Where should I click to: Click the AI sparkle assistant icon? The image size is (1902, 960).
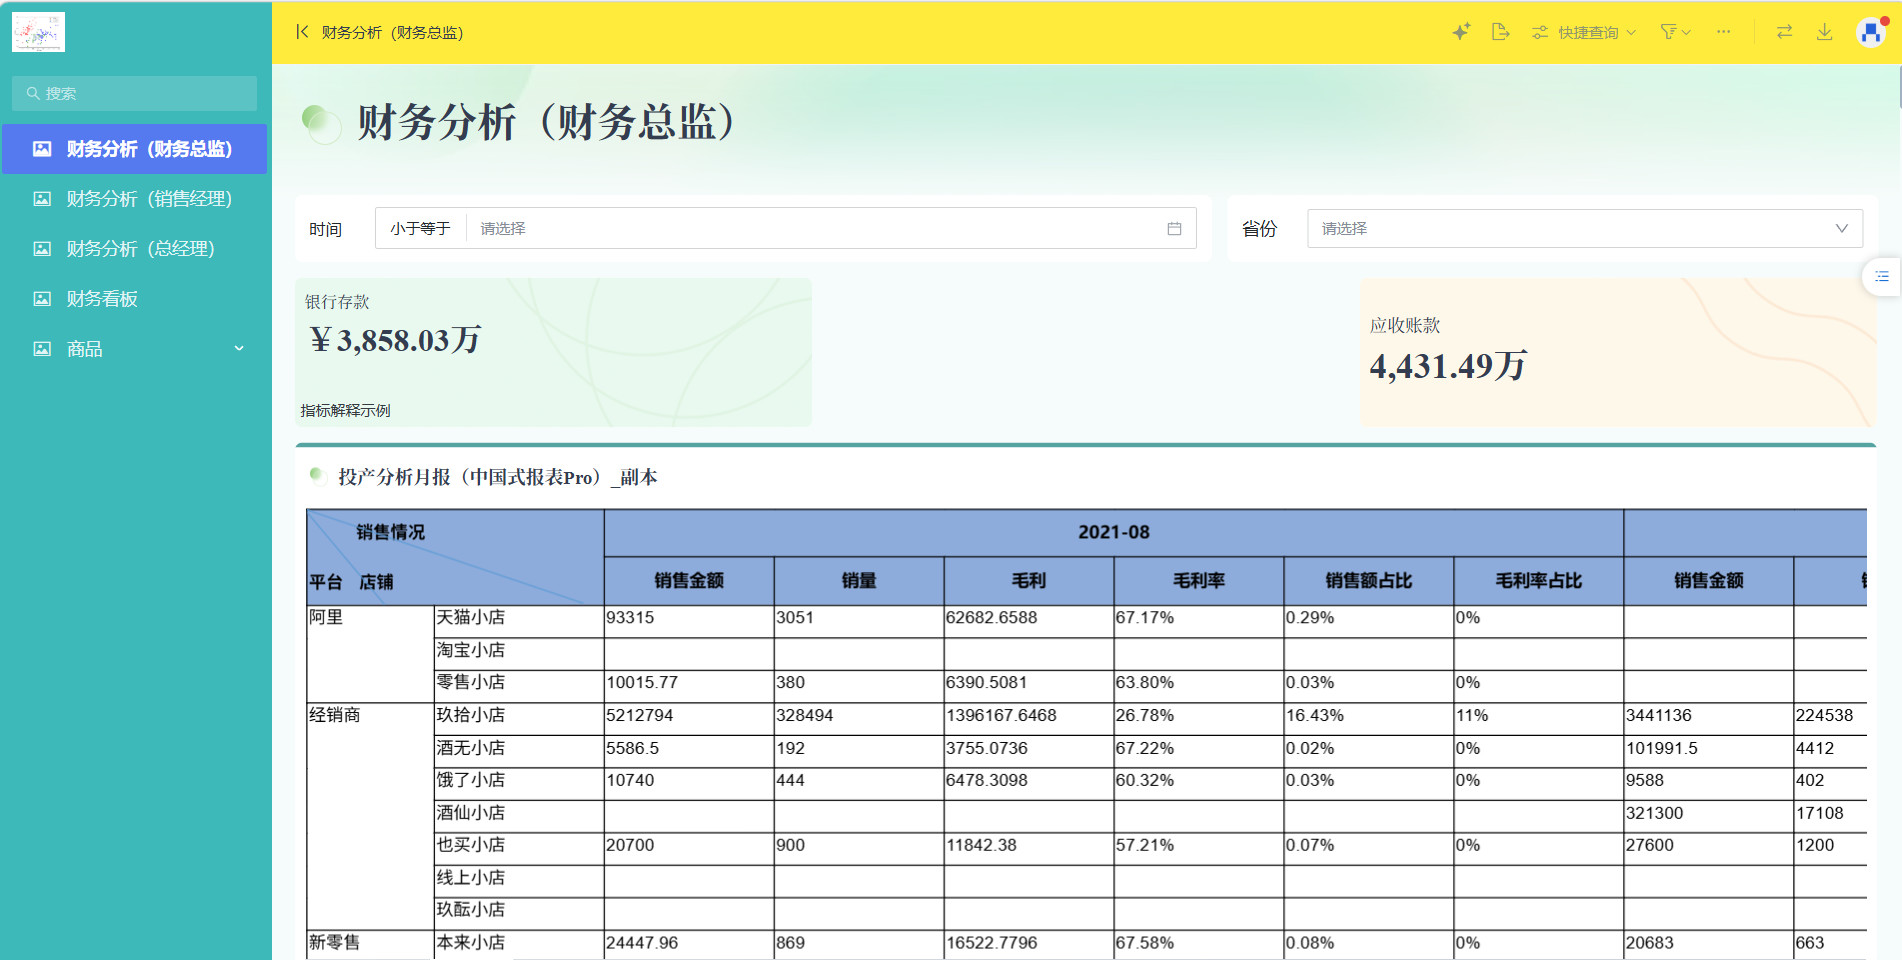[1461, 32]
